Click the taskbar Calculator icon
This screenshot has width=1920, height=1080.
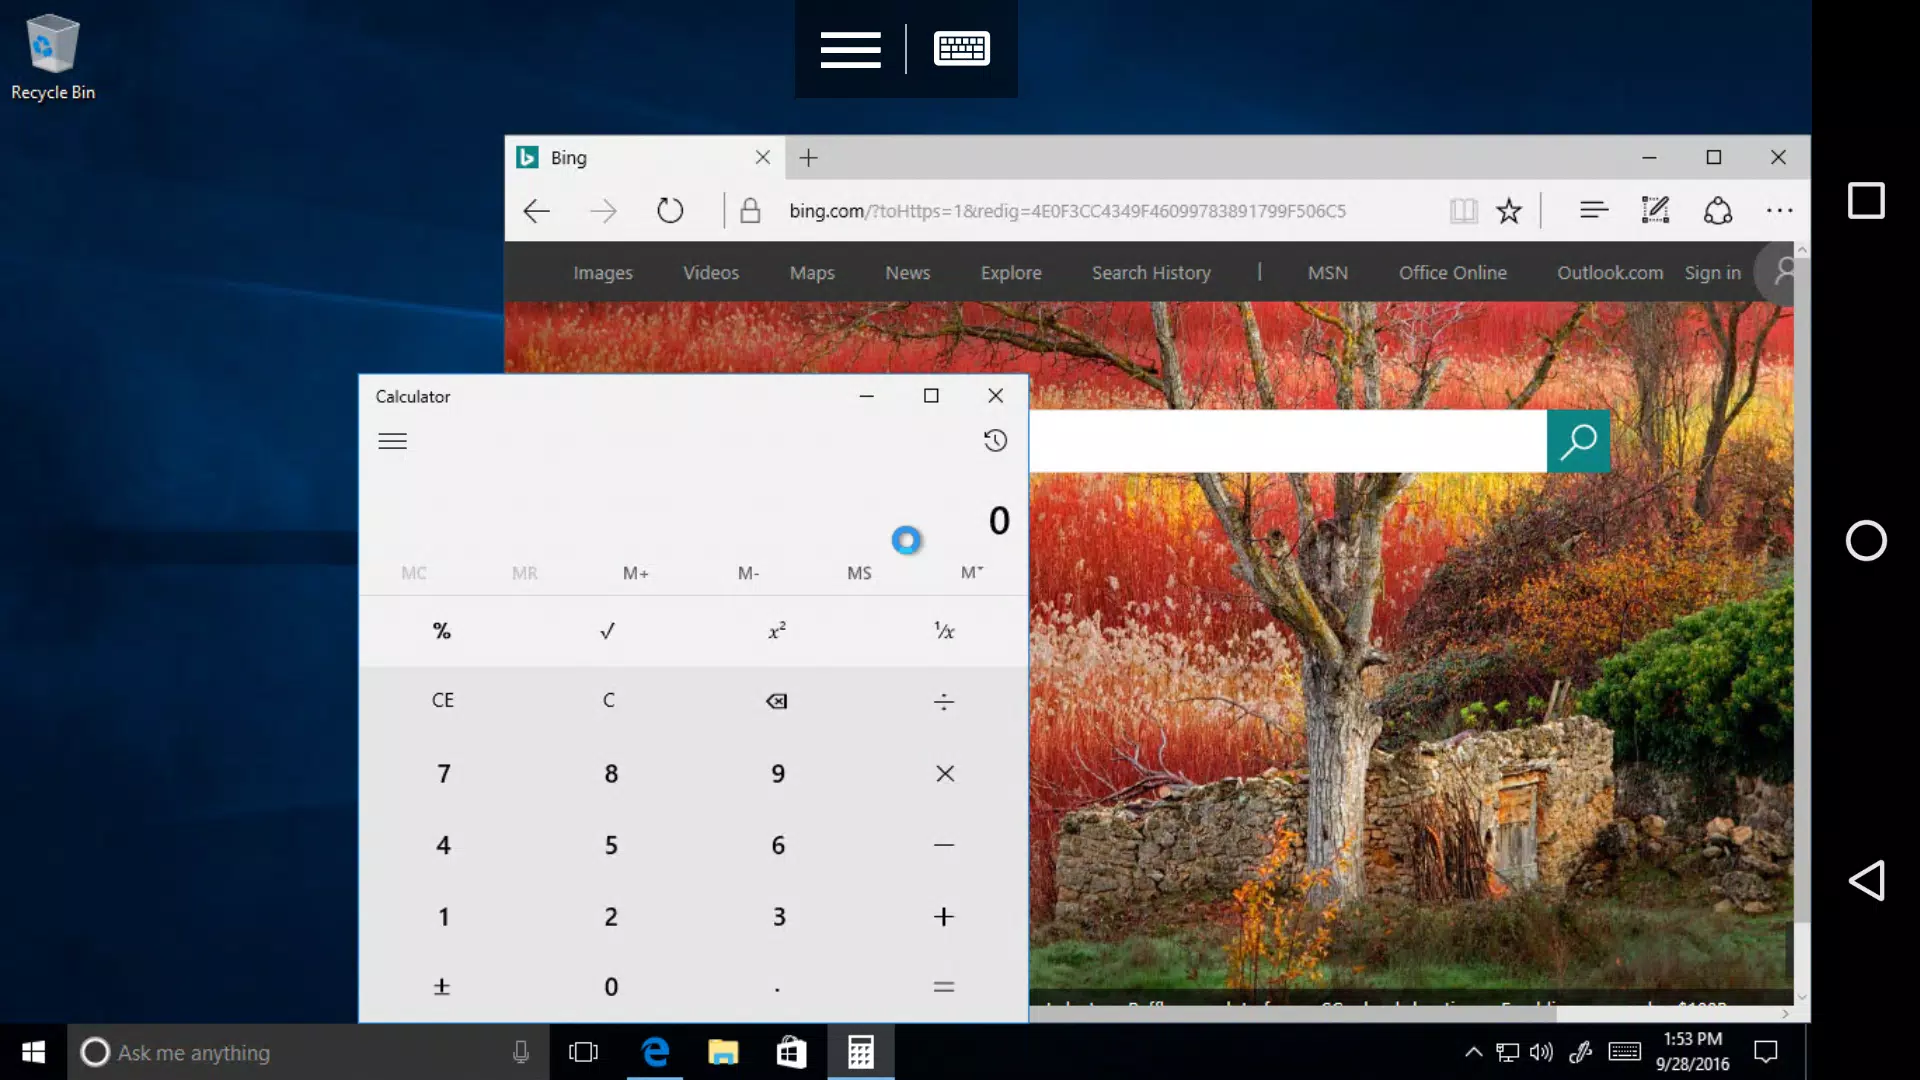pyautogui.click(x=858, y=1052)
